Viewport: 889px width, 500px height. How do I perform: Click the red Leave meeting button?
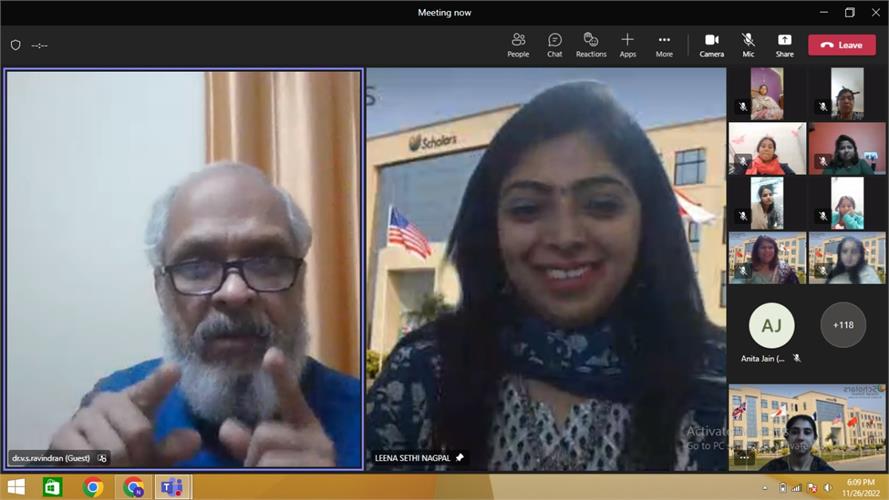841,45
